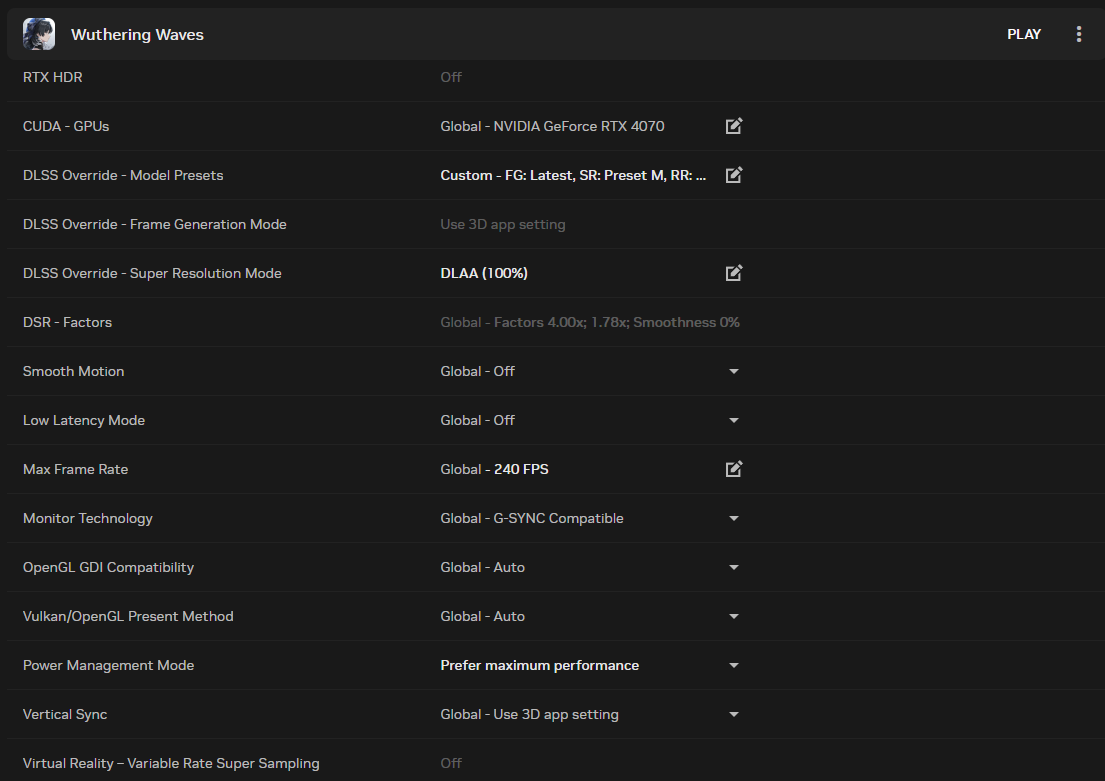Click DLSS Override - Frame Generation Mode label

tap(154, 224)
